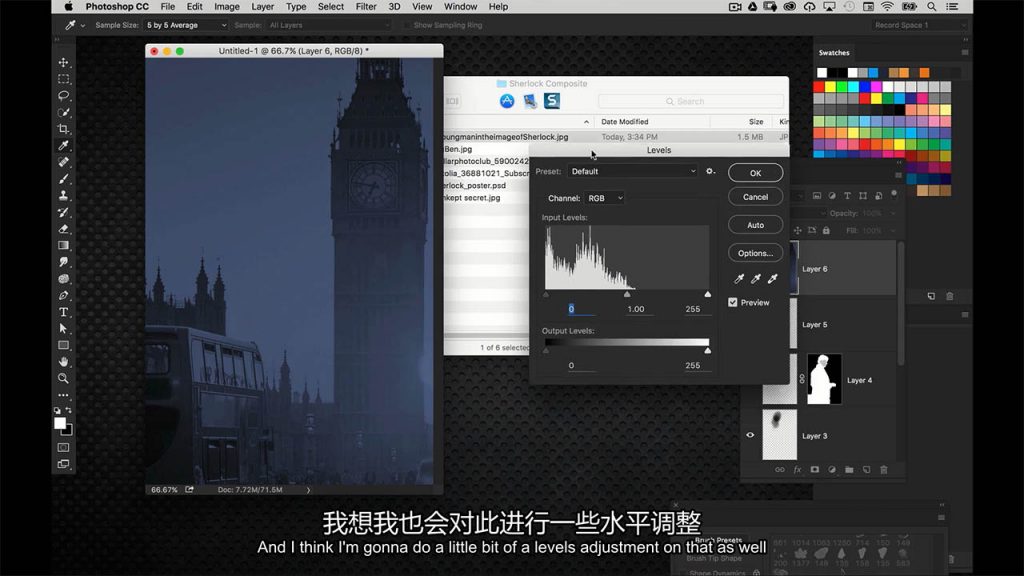Screen dimensions: 1024x576
Task: Open the Edit Toolbar three-dots icon
Action: click(x=63, y=395)
